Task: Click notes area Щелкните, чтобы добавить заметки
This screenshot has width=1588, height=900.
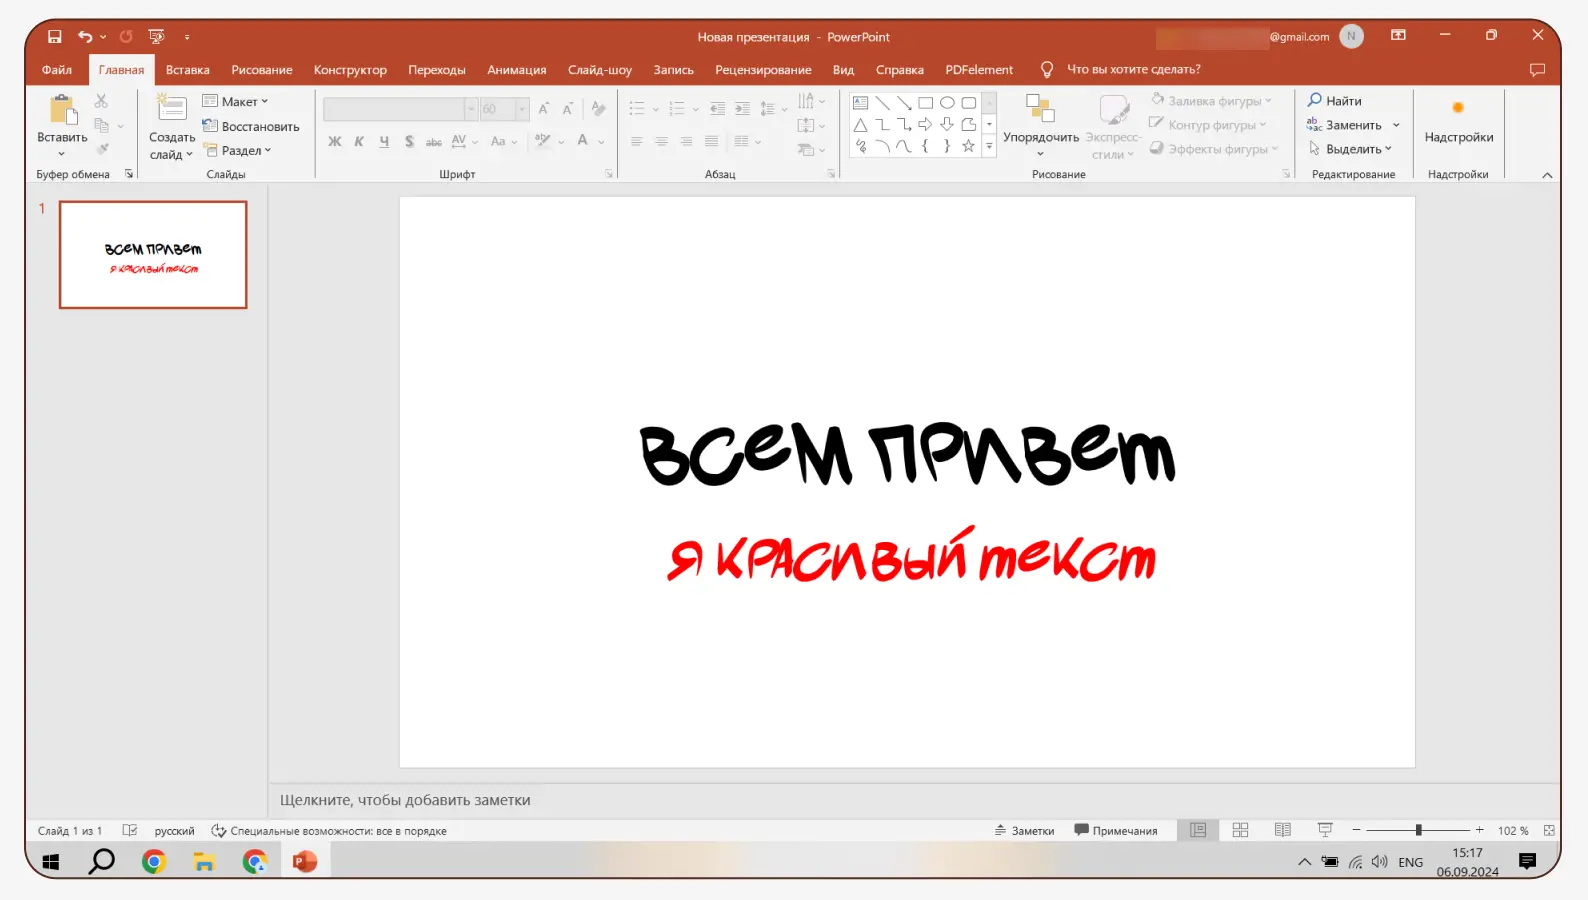Action: pos(405,800)
